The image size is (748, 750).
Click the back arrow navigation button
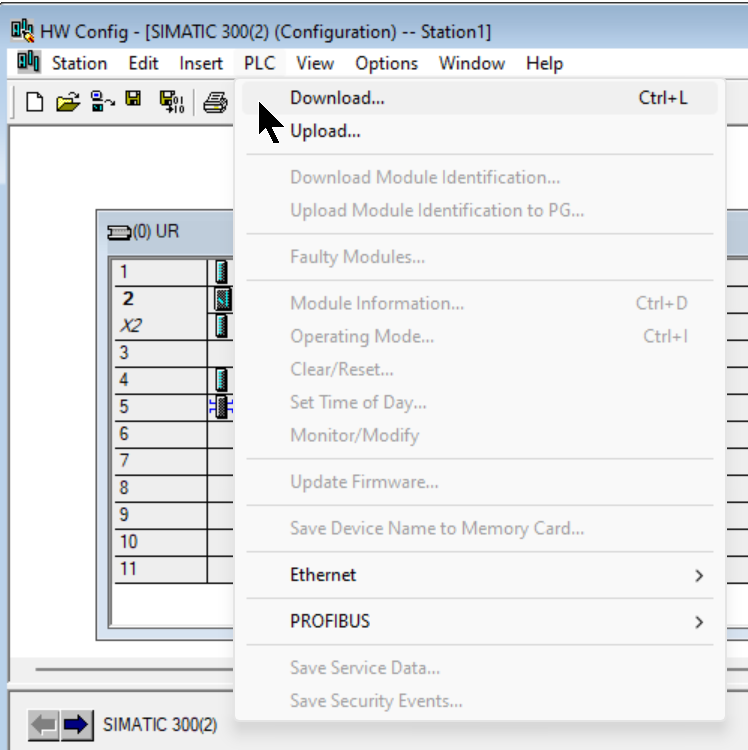pyautogui.click(x=44, y=725)
